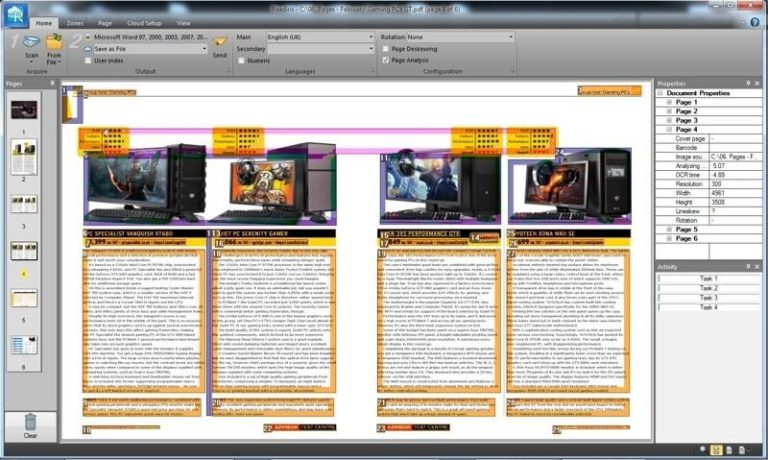Select the Barcode property row

coord(708,147)
